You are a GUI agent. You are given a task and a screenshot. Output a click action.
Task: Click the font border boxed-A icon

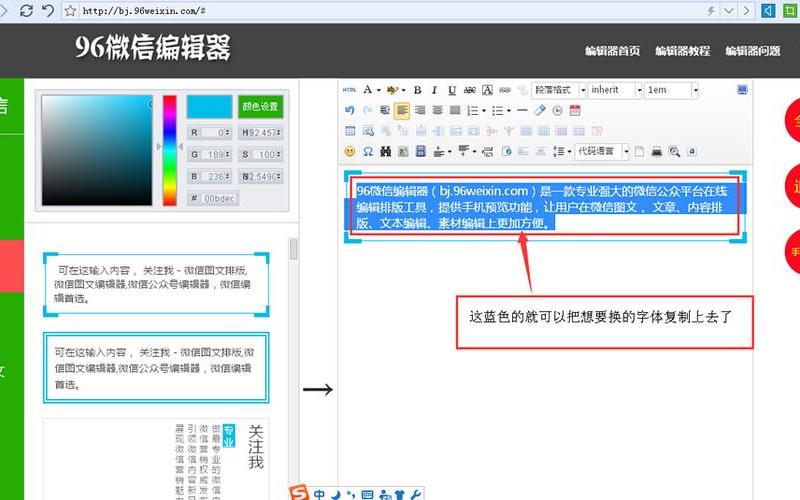tap(487, 90)
